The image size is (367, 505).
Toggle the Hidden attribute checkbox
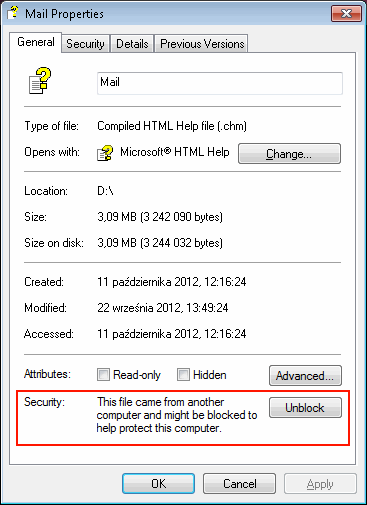tap(183, 374)
